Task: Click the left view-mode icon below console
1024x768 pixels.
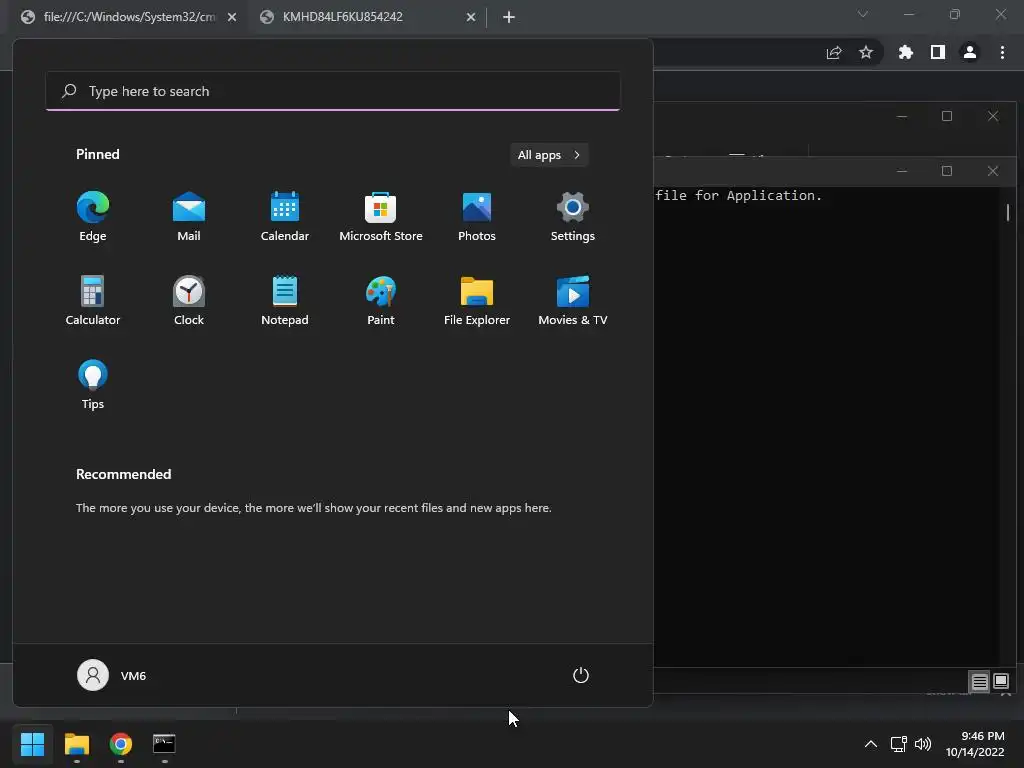Action: click(980, 682)
